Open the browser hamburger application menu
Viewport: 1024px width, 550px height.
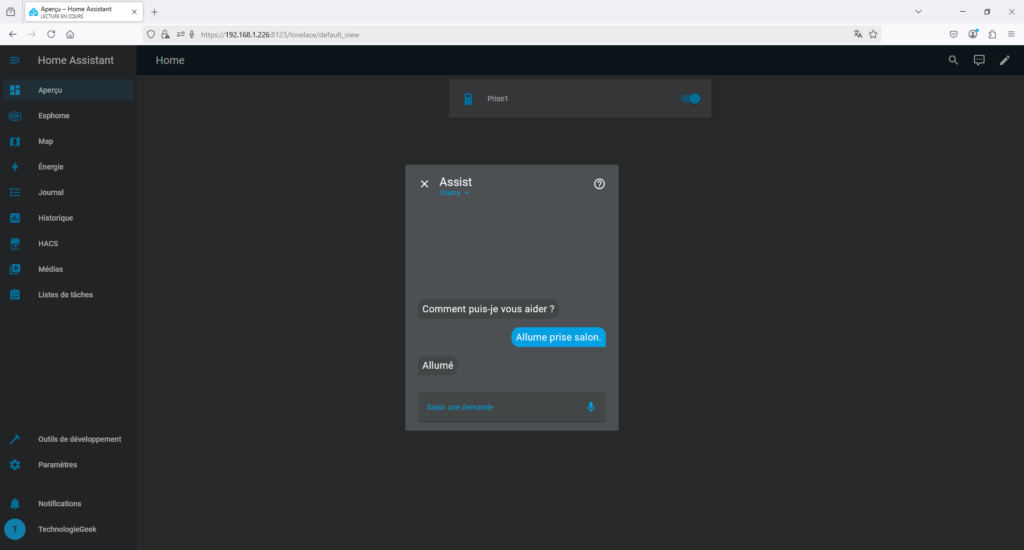(1011, 35)
